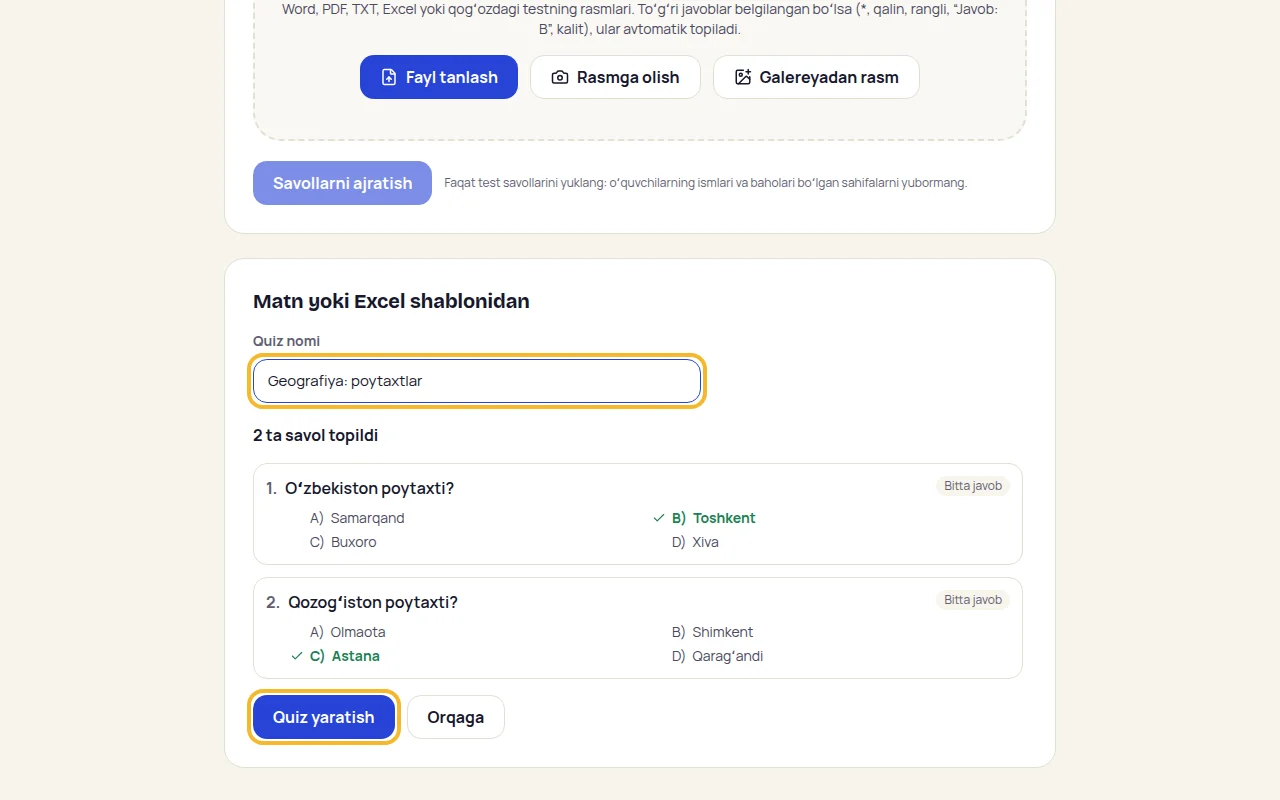
Task: Focus the Quiz nomi text field
Action: click(477, 381)
